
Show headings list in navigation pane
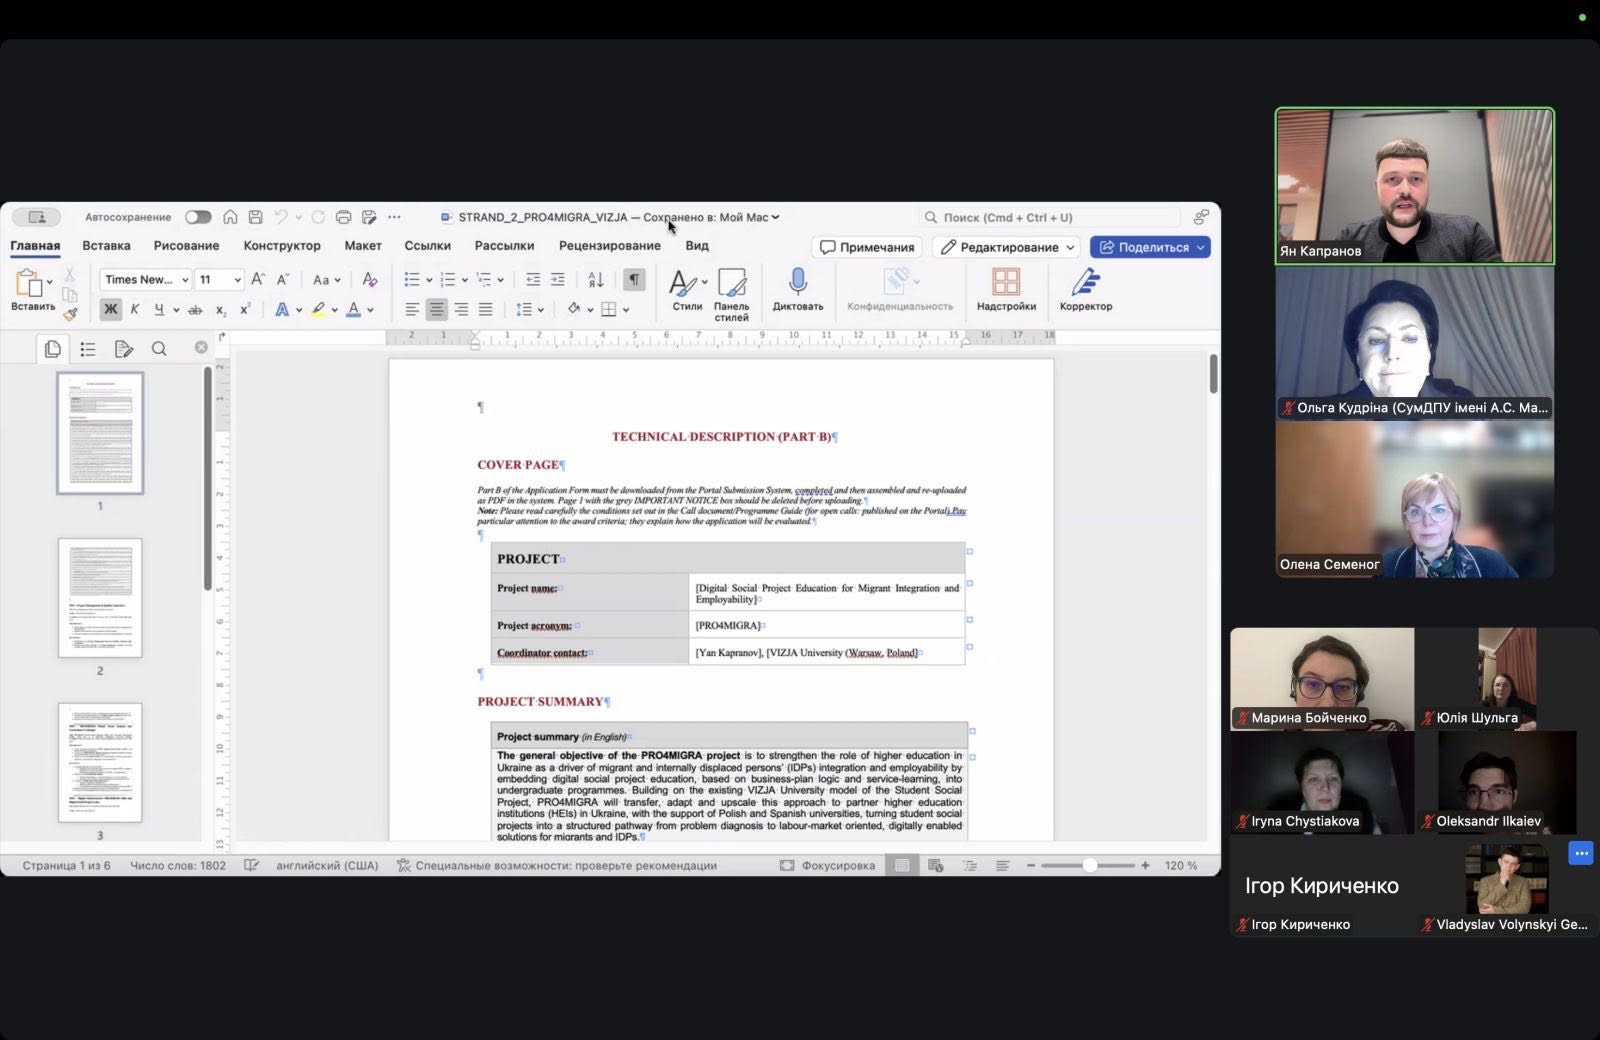click(88, 349)
